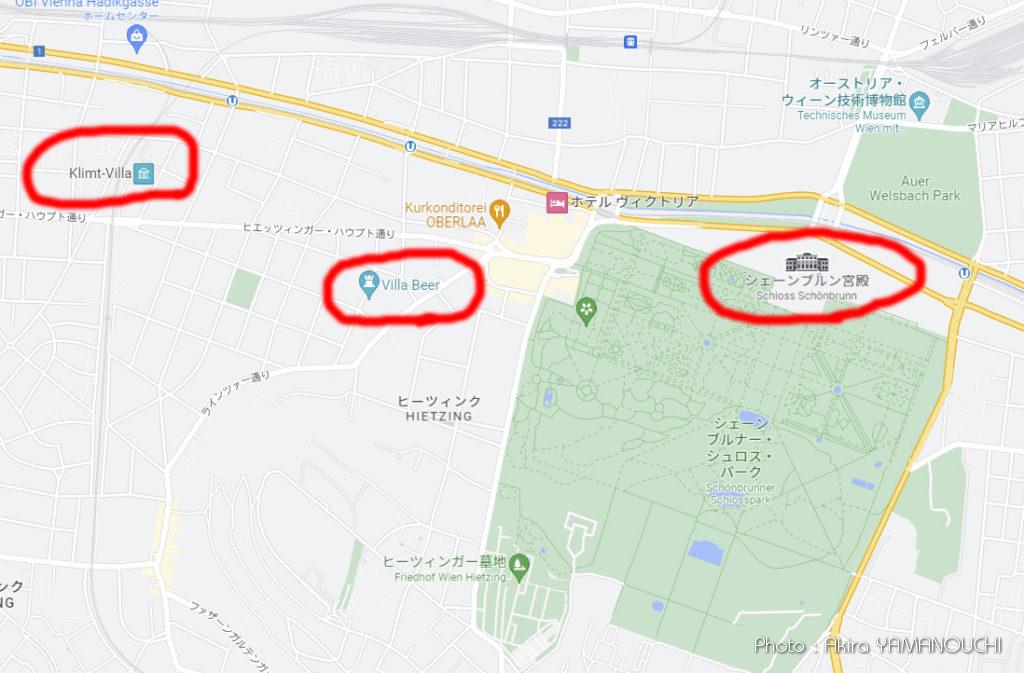Select the Villa Beer landmark pin
Image resolution: width=1024 pixels, height=673 pixels.
369,285
